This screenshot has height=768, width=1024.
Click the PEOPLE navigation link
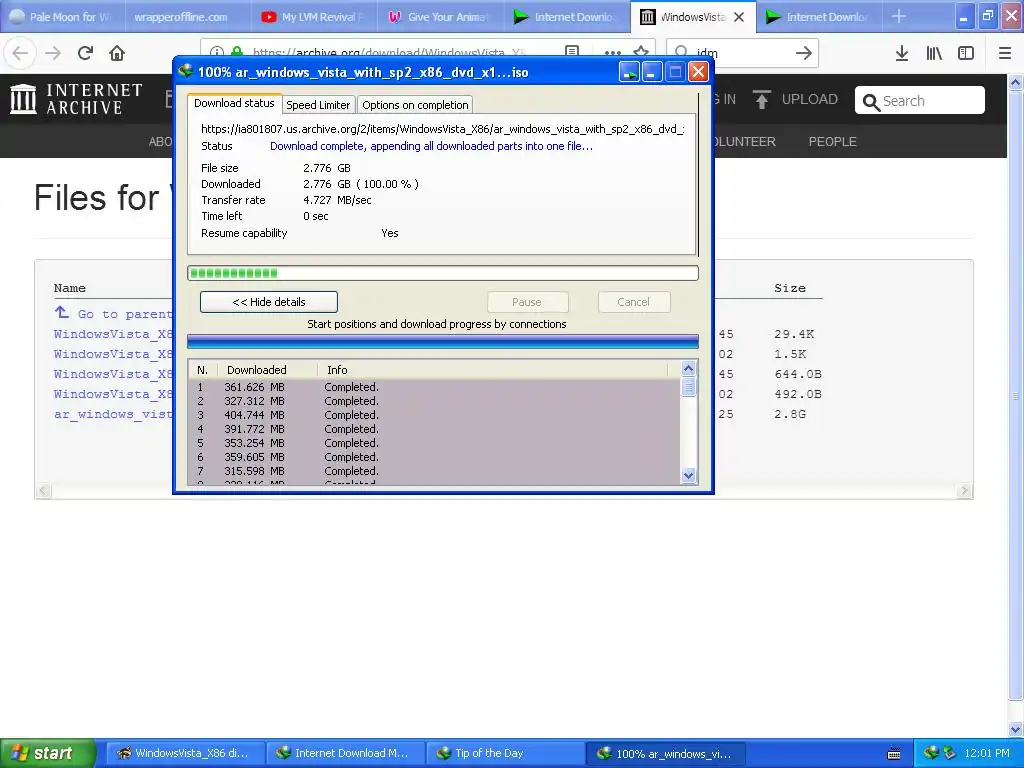[x=832, y=142]
